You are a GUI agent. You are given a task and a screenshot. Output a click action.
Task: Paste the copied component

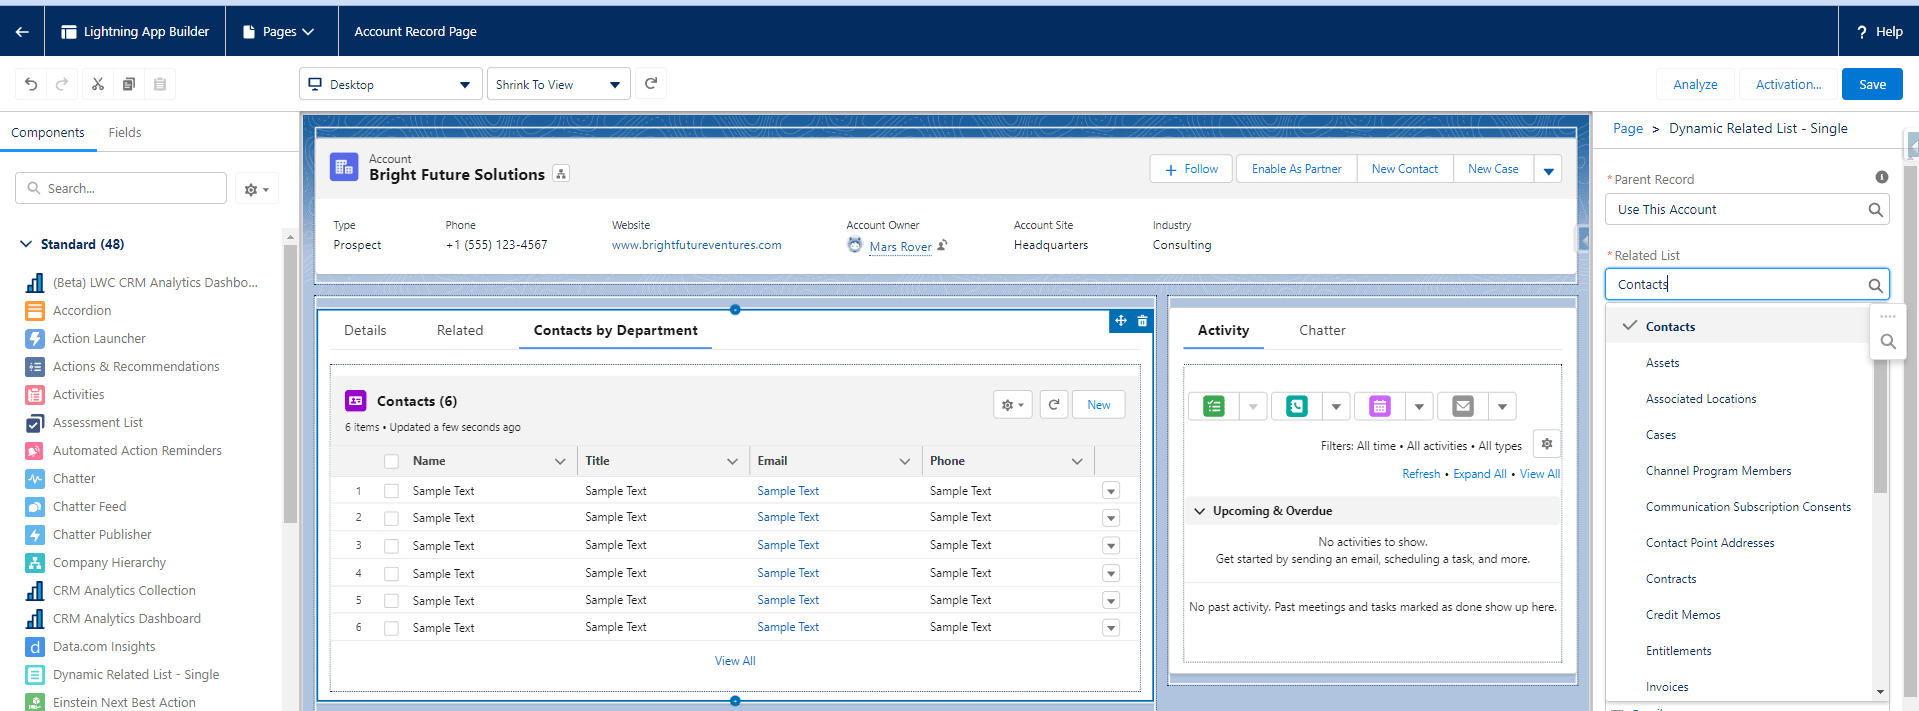click(160, 84)
